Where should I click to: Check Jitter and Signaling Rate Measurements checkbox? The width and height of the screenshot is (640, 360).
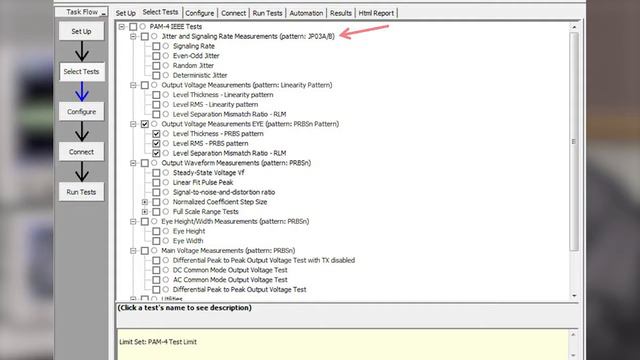(x=144, y=36)
